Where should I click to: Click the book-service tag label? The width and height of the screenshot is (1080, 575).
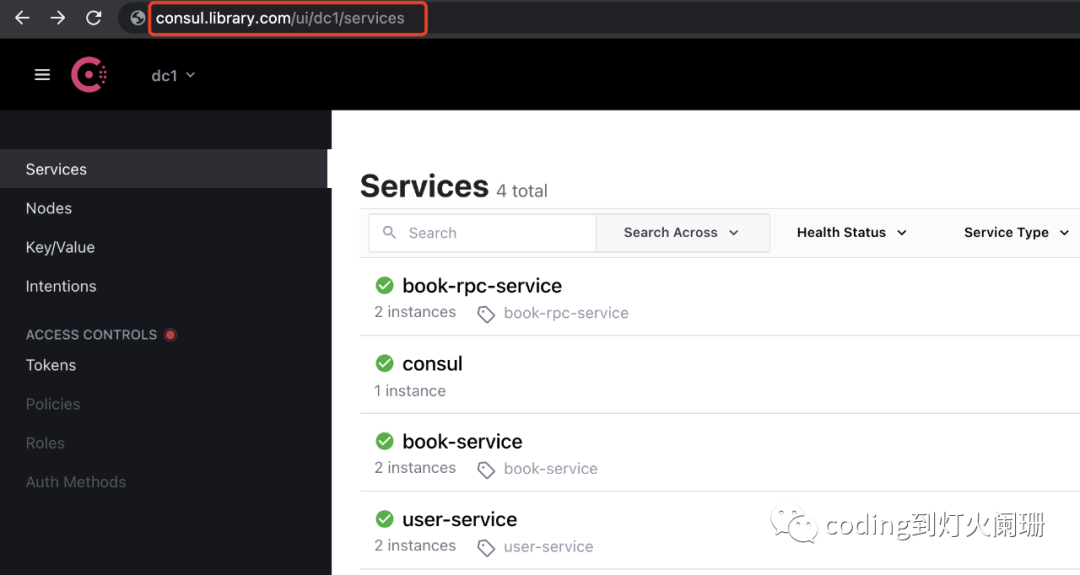pyautogui.click(x=550, y=468)
